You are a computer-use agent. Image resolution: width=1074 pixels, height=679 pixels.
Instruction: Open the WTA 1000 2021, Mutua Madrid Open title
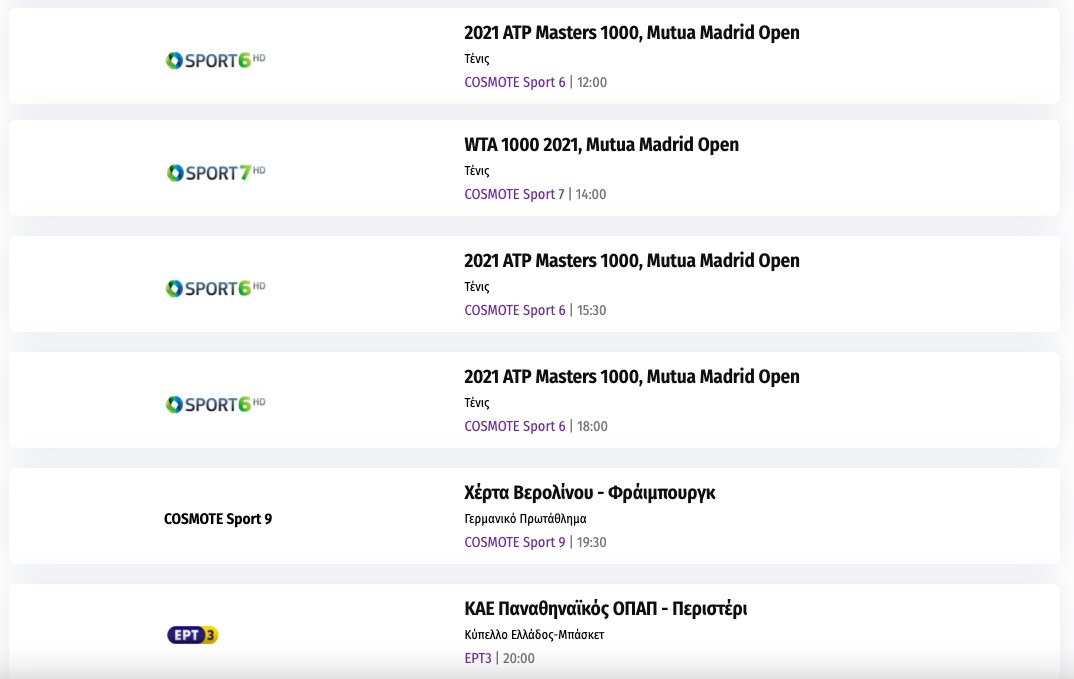coord(601,145)
